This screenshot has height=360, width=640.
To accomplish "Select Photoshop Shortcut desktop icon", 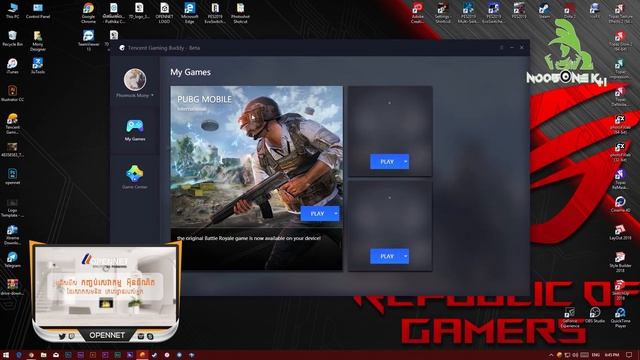I will (240, 13).
